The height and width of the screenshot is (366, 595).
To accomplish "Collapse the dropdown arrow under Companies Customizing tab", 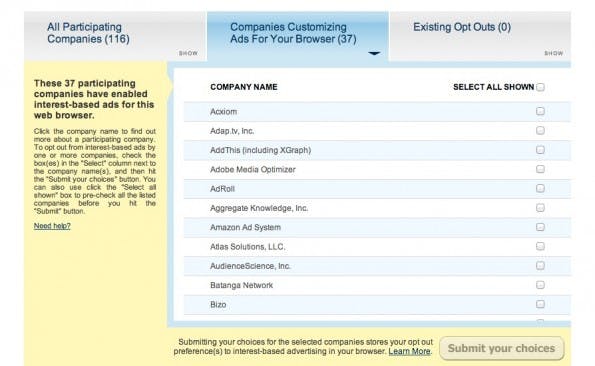I will coord(374,53).
